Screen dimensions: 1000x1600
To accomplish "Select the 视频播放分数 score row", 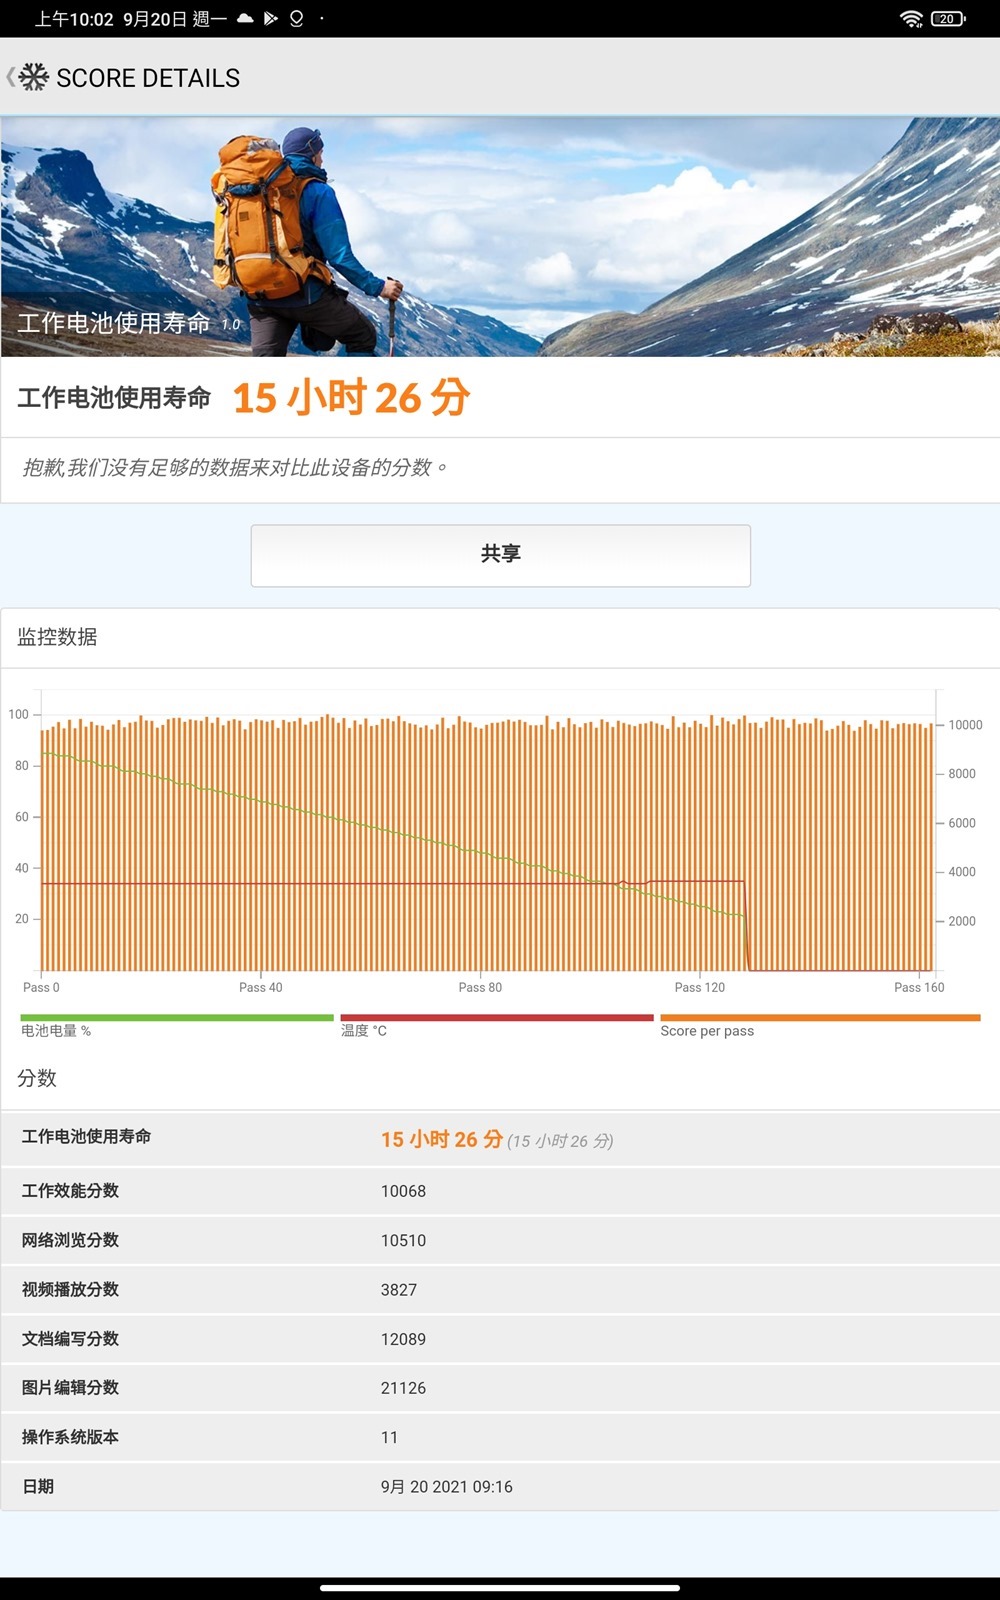I will (500, 1289).
